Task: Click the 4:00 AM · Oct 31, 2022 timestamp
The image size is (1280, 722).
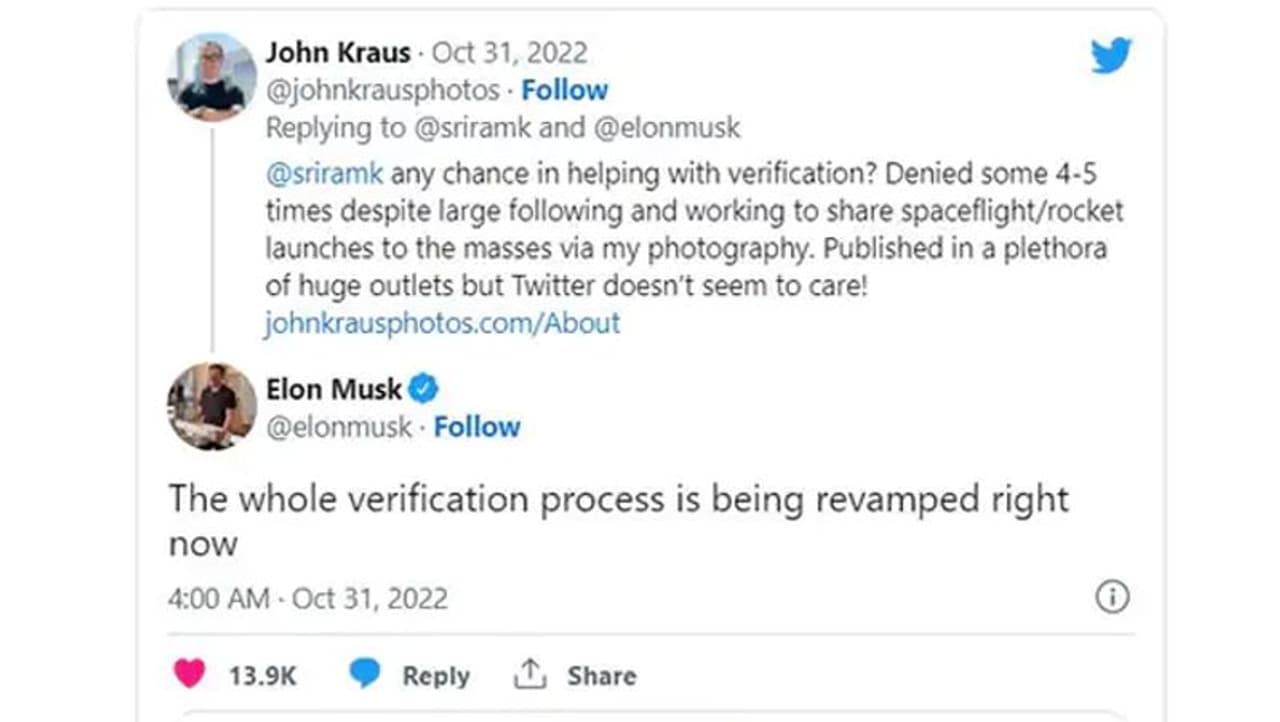Action: (x=308, y=598)
